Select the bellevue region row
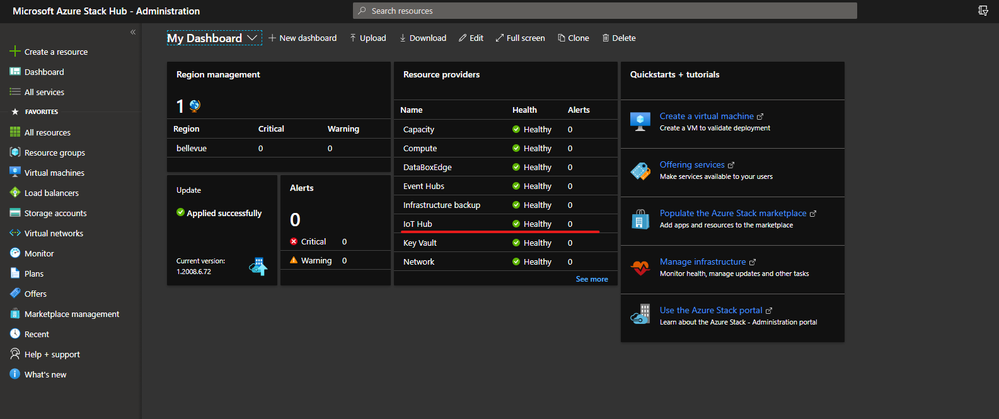999x419 pixels. [278, 148]
